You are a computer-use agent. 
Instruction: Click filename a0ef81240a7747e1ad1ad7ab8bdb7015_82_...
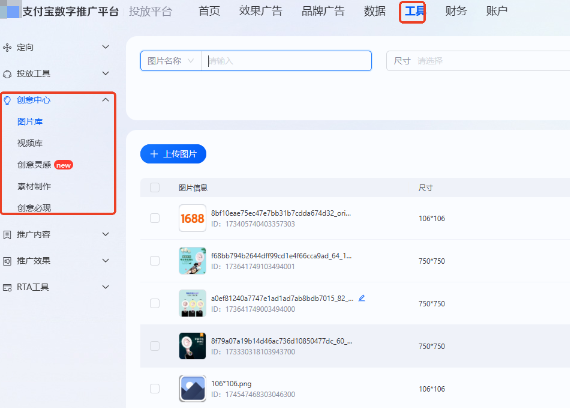pyautogui.click(x=282, y=298)
